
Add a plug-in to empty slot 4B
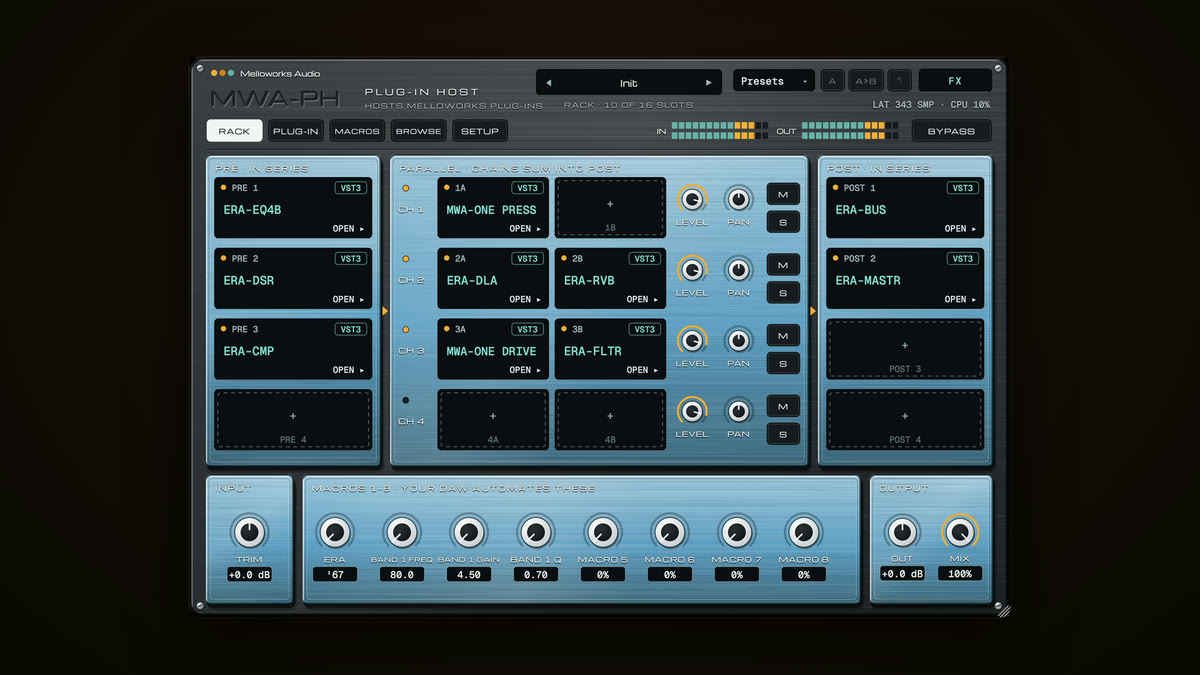[x=610, y=420]
